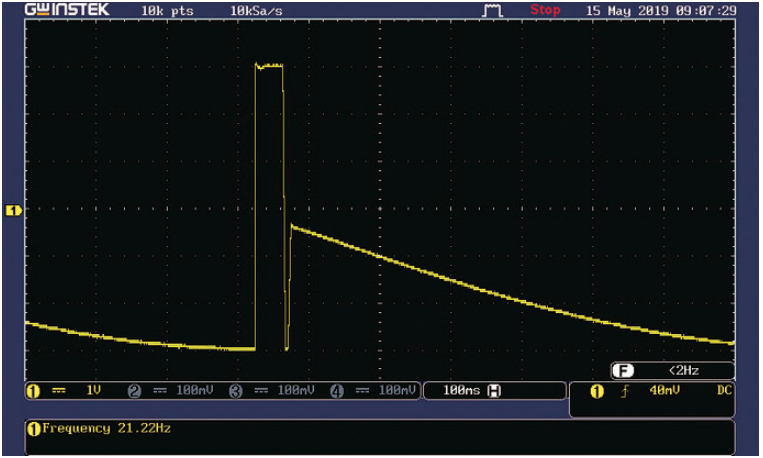Click the date 15 May 2019
The image size is (763, 458).
[x=627, y=10]
